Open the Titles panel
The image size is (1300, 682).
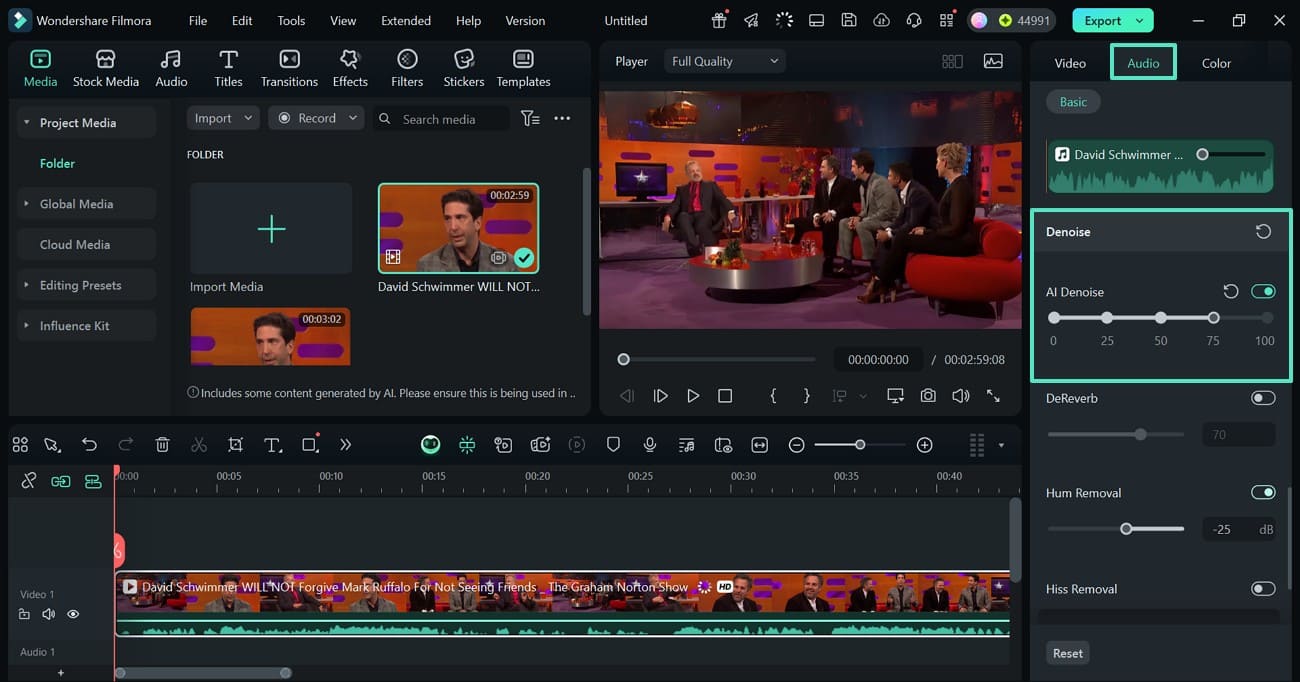[x=228, y=68]
